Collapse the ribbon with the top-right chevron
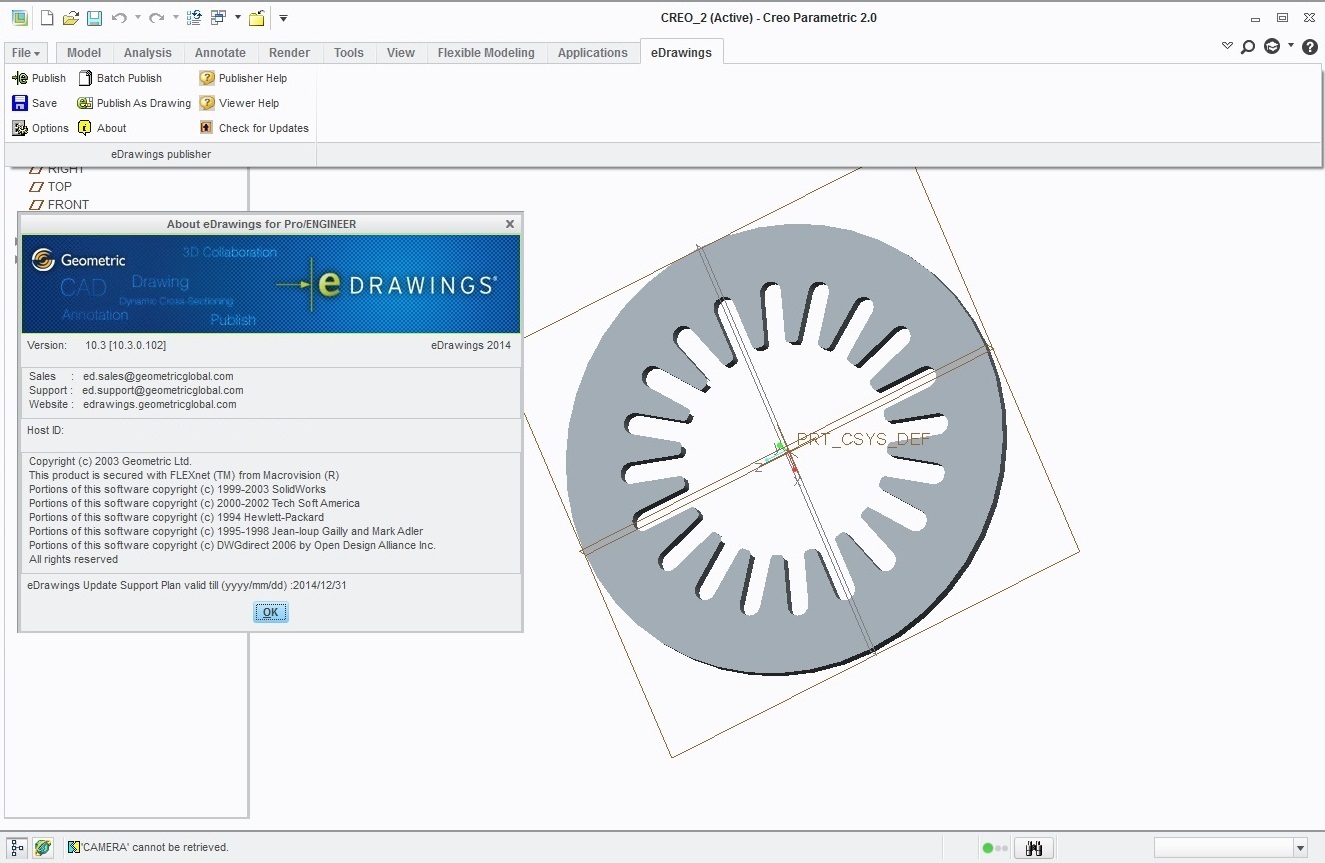This screenshot has width=1325, height=863. (x=1227, y=46)
